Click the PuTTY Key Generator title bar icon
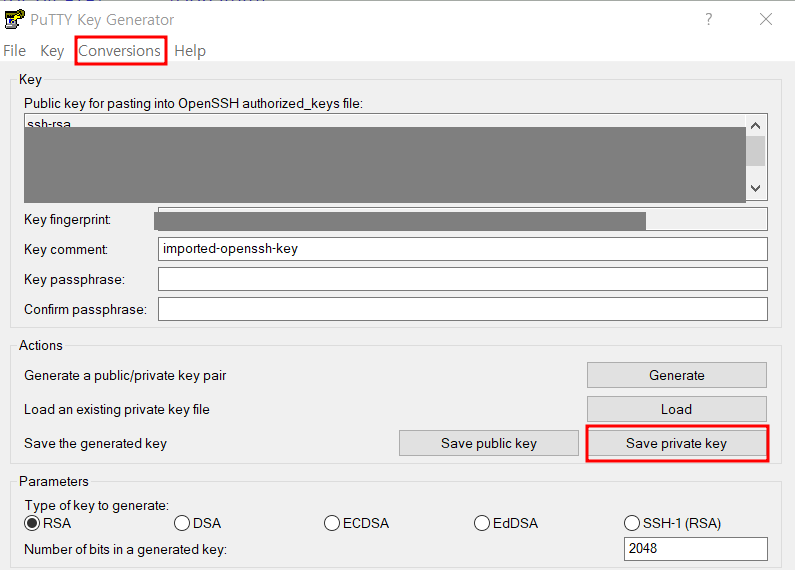 [x=14, y=19]
